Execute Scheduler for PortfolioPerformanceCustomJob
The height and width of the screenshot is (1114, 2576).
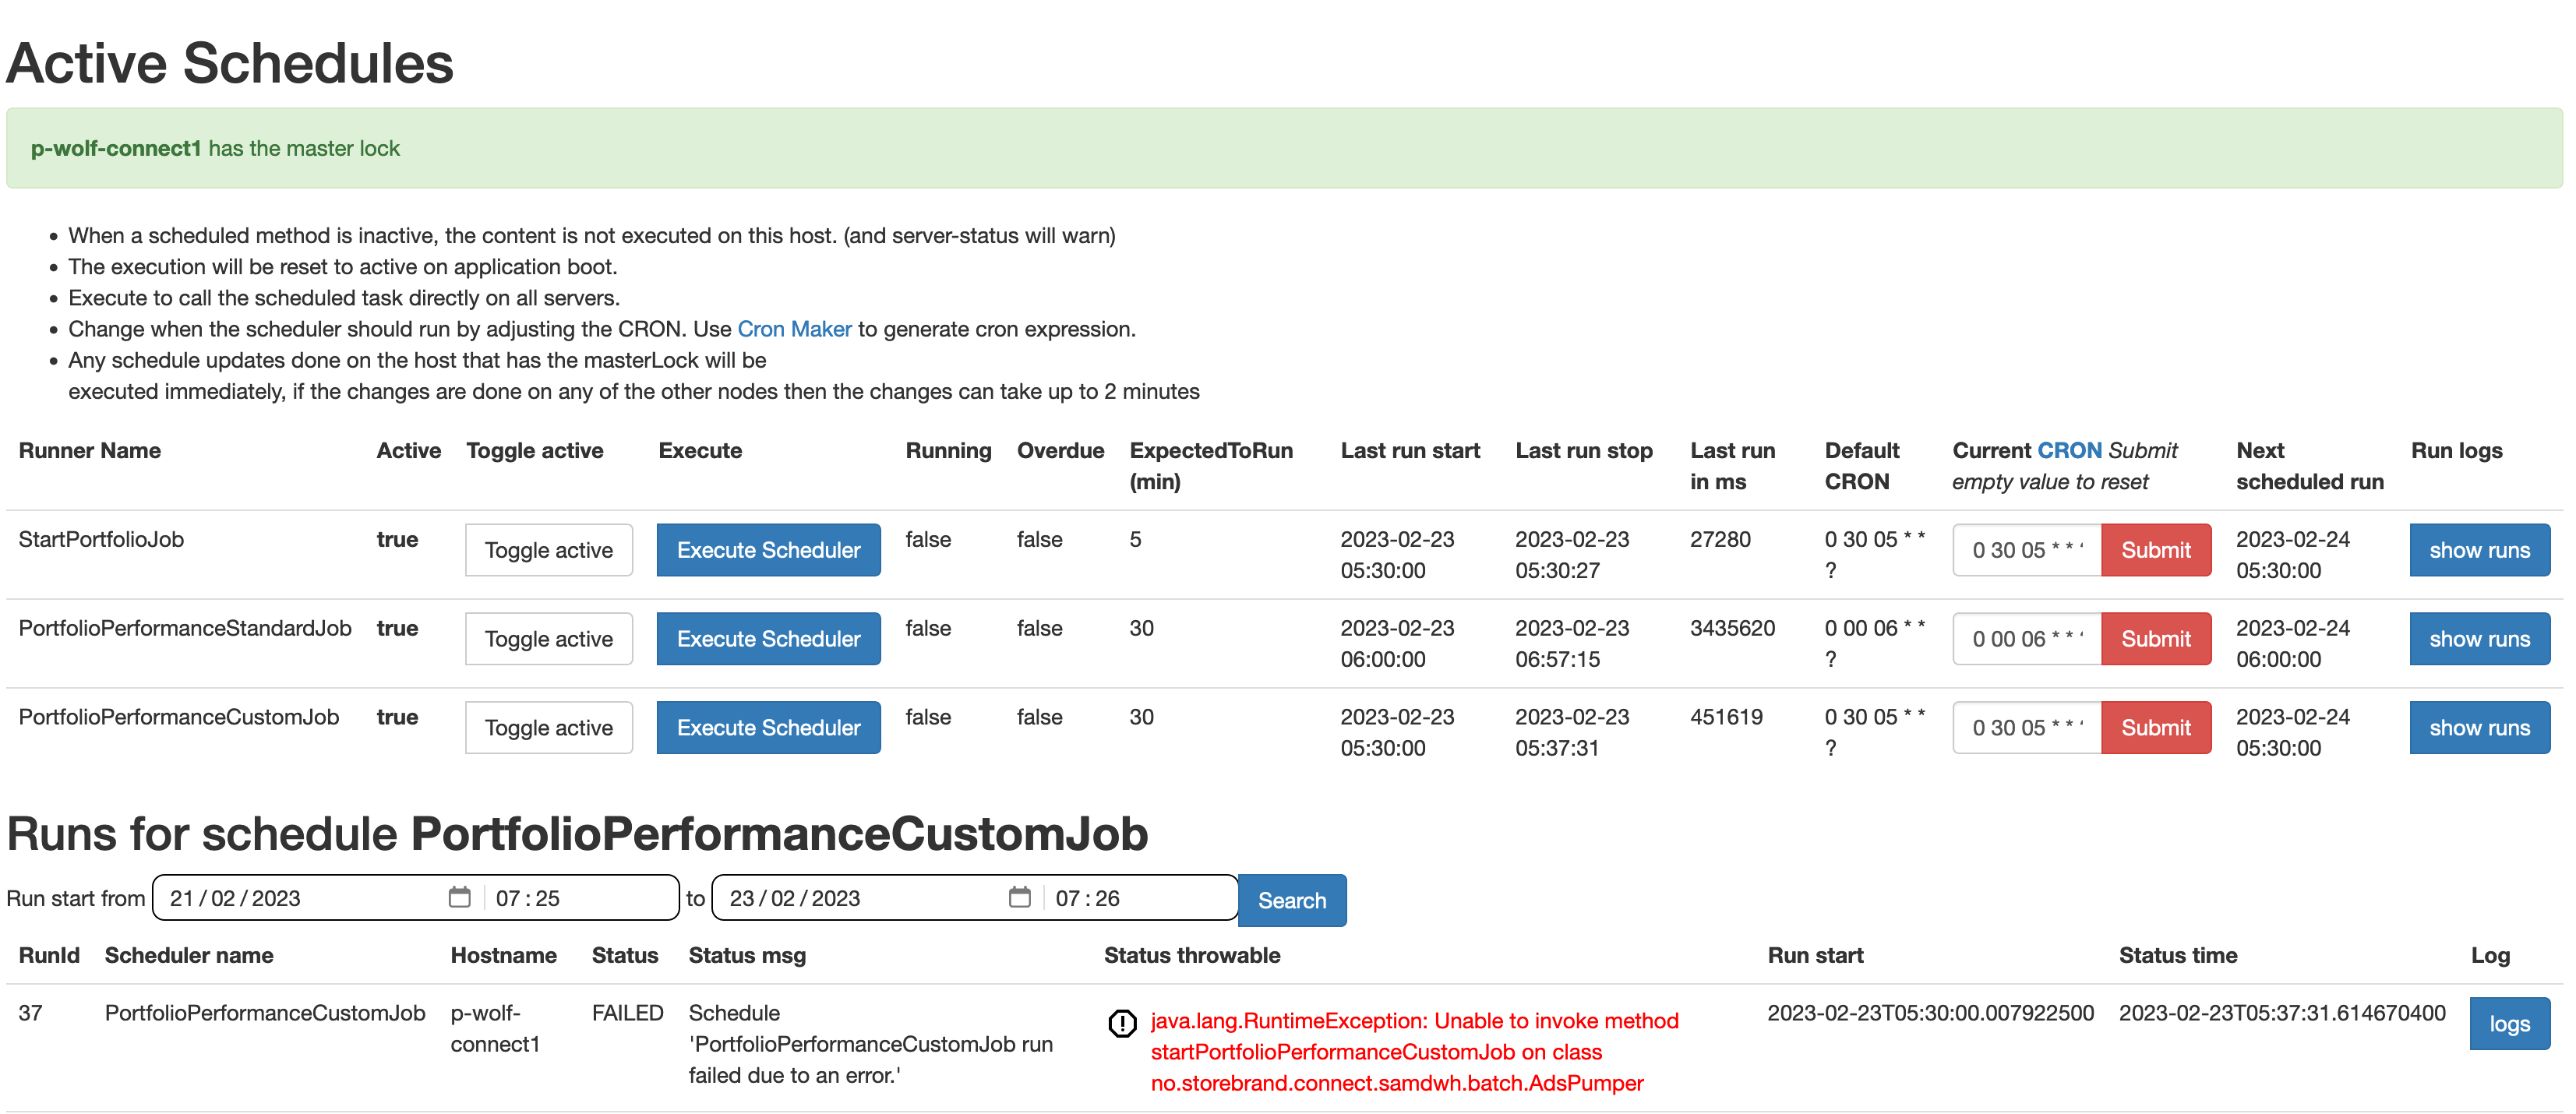click(768, 728)
